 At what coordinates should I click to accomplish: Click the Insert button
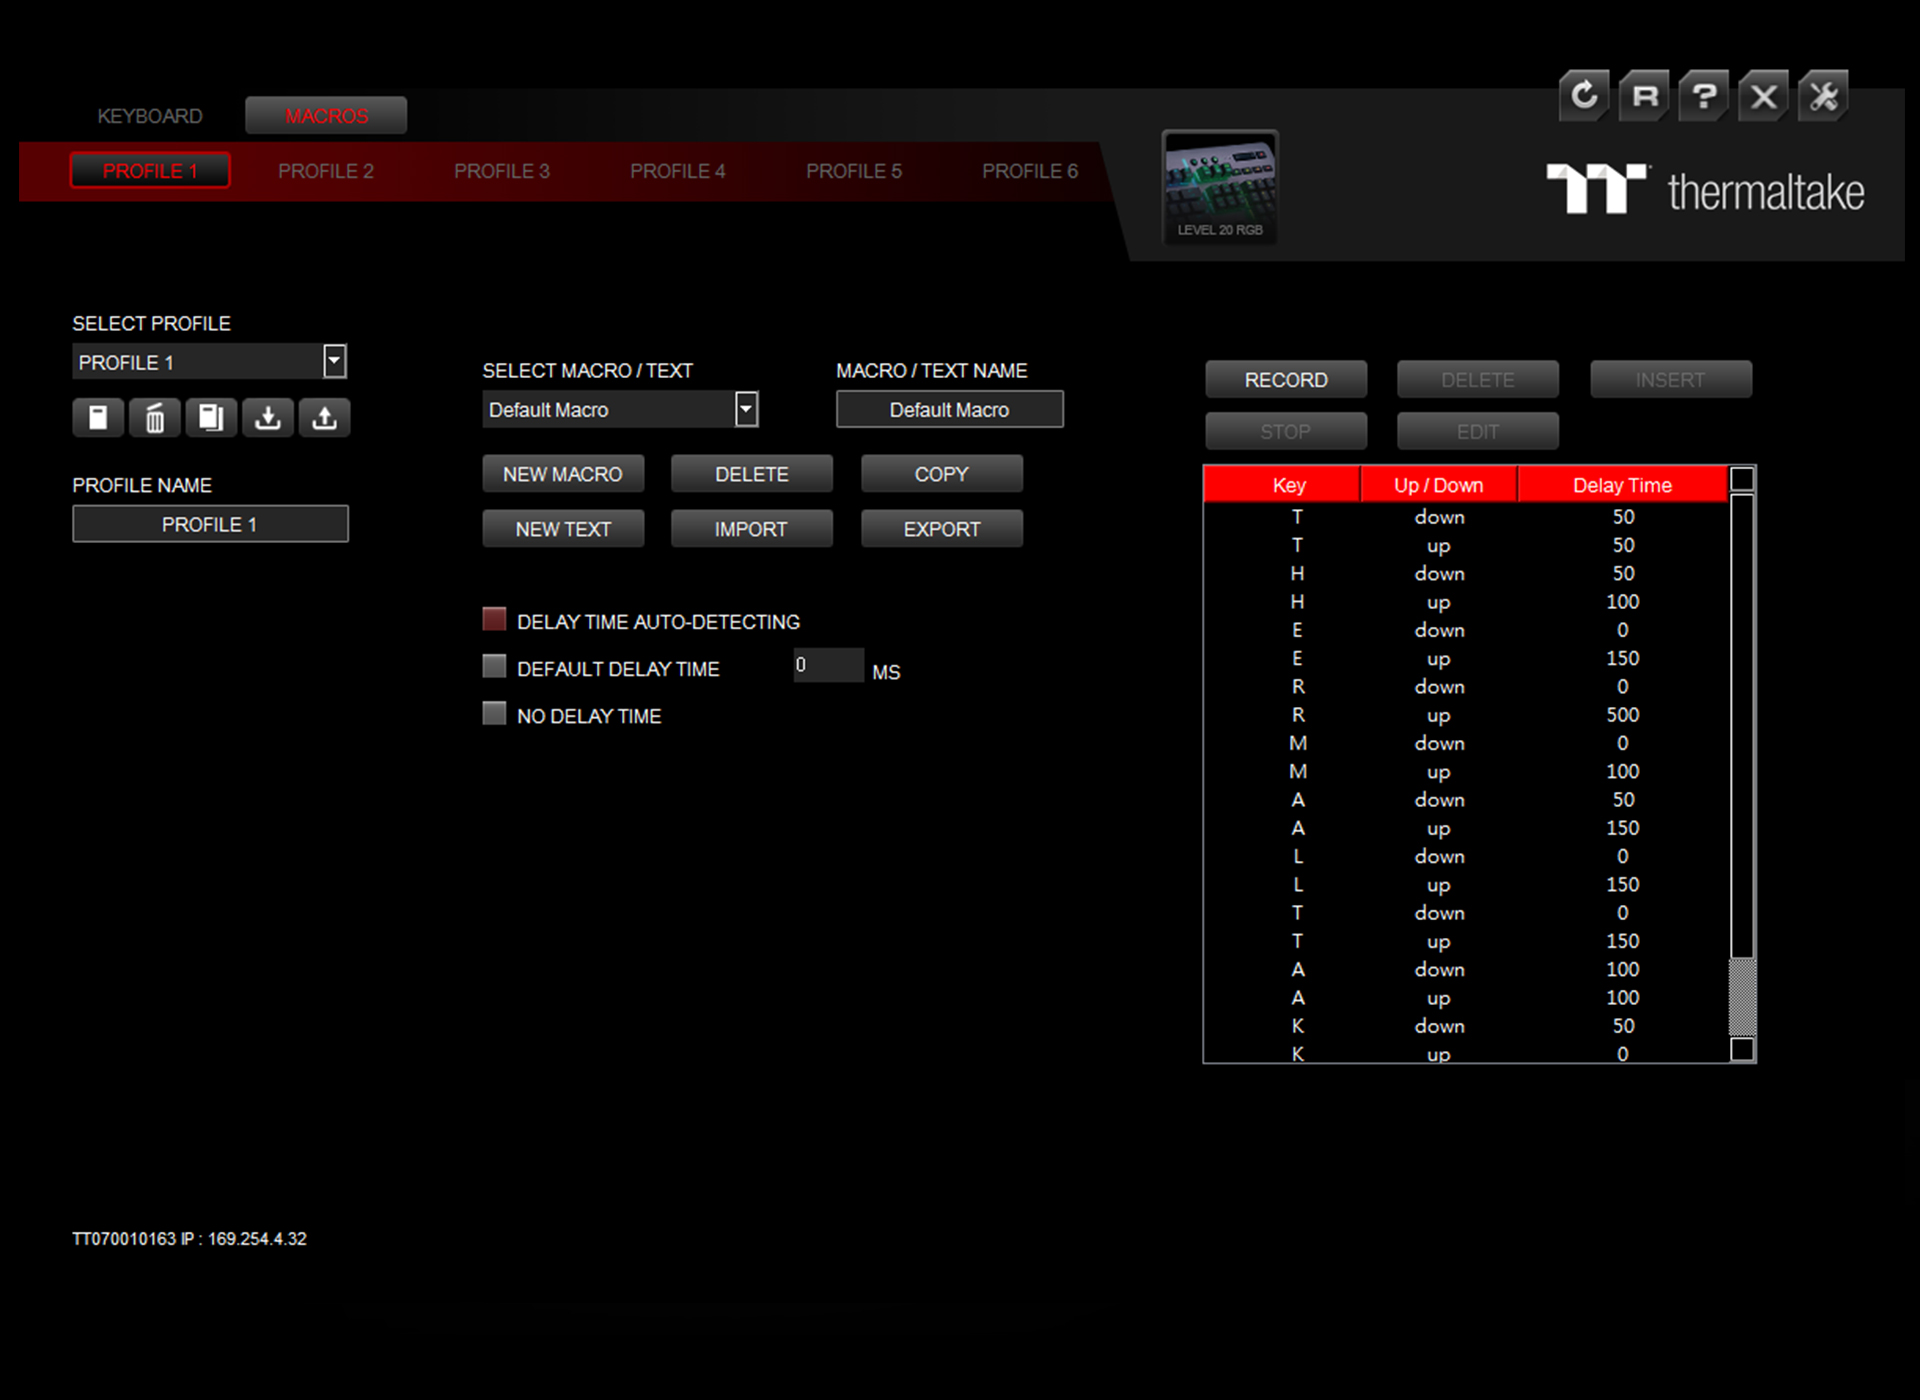coord(1671,380)
